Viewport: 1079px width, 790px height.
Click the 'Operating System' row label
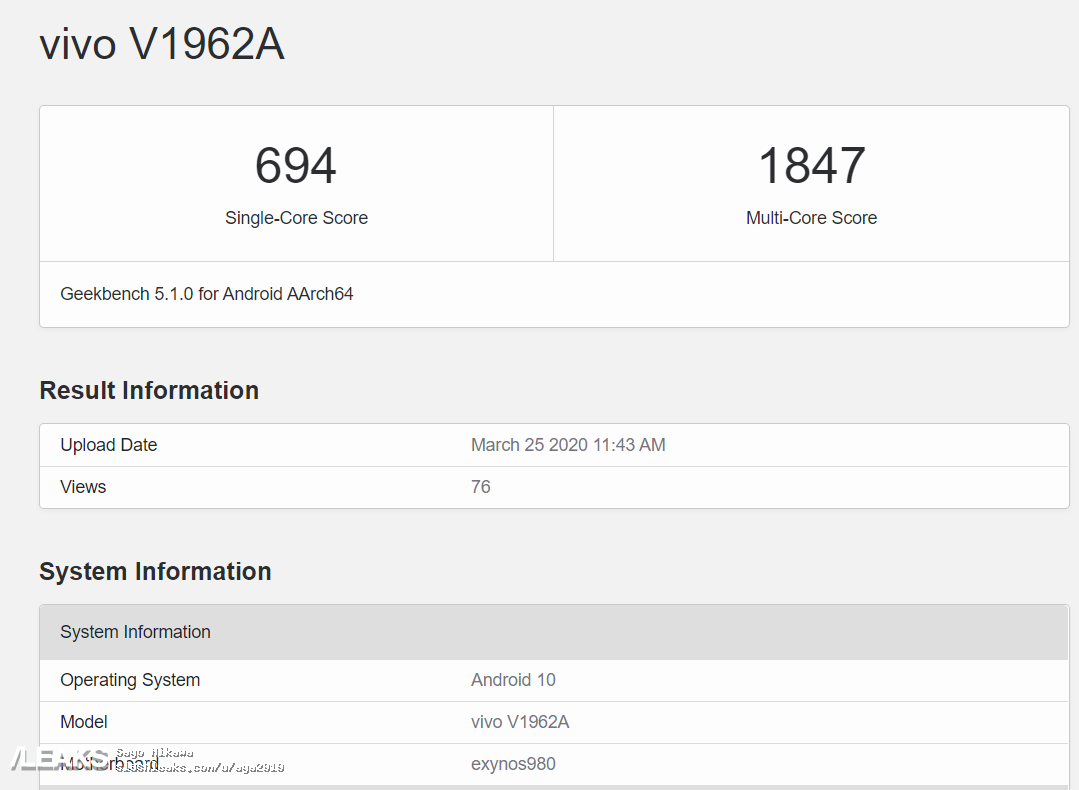coord(130,680)
